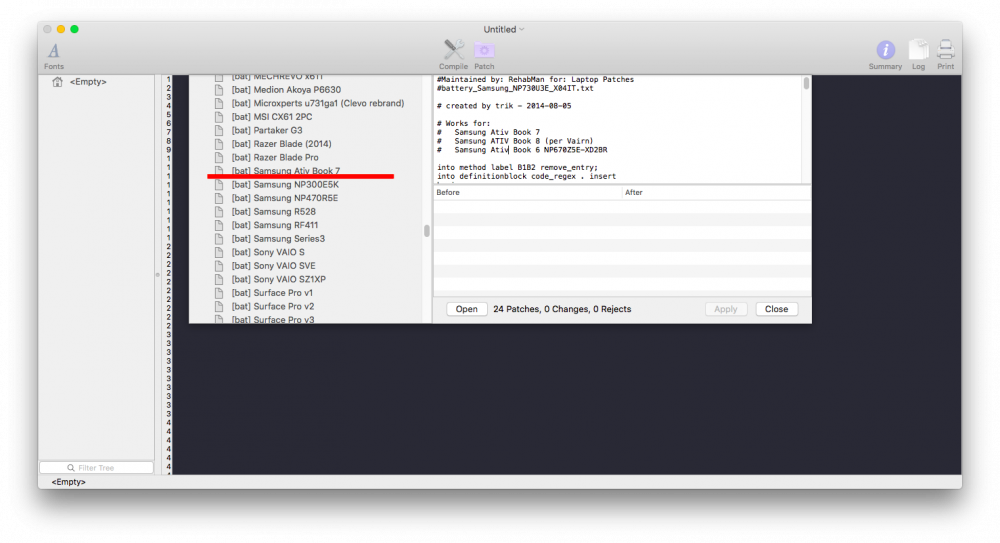Screen dimensions: 1000x543
Task: Select the Razer Blade (2014) patch
Action: tap(281, 144)
